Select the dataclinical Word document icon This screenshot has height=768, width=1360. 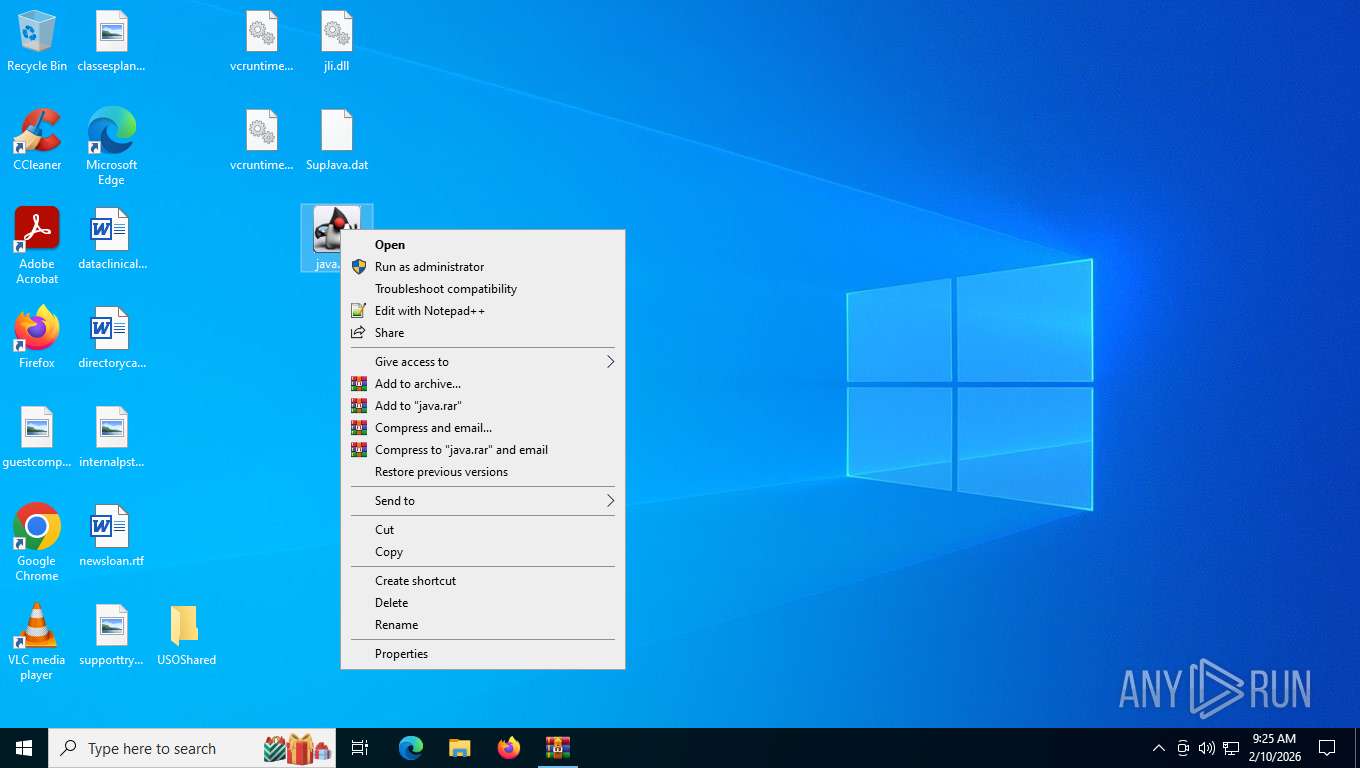[x=111, y=240]
